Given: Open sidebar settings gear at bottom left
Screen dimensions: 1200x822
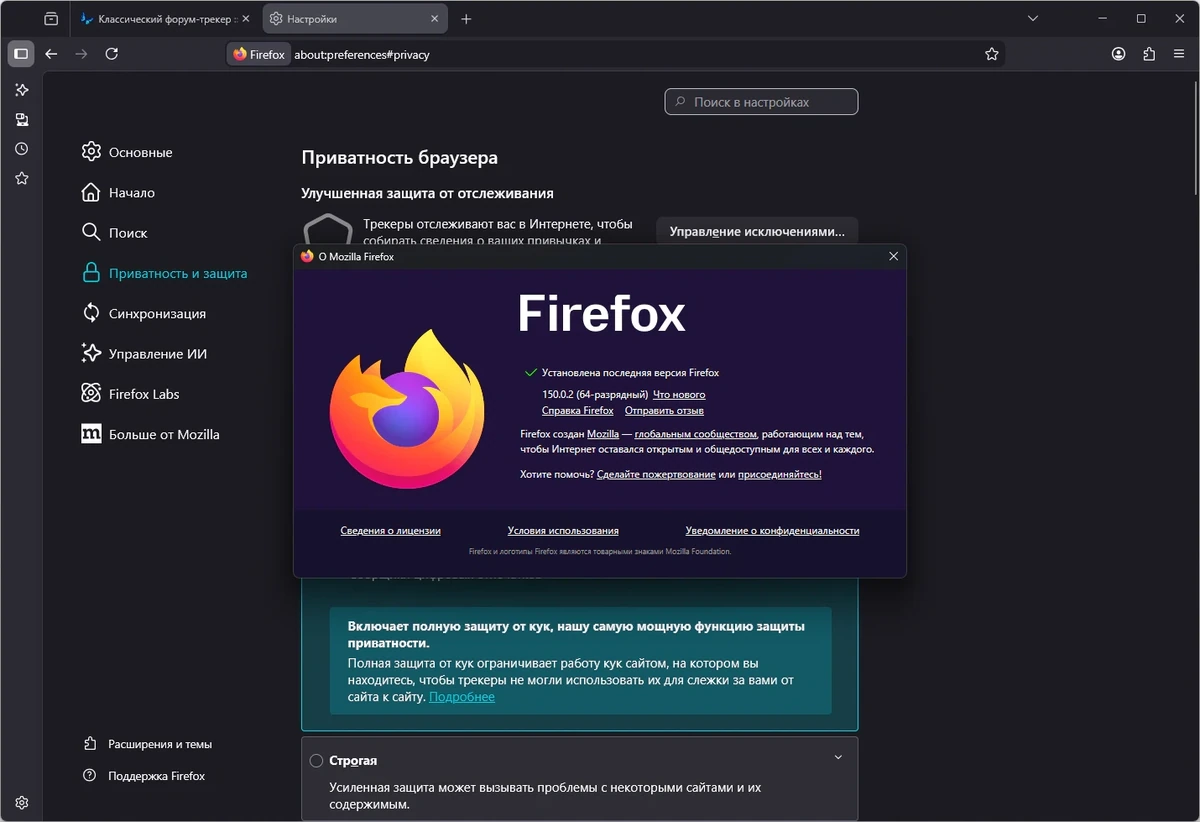Looking at the screenshot, I should click(x=21, y=802).
